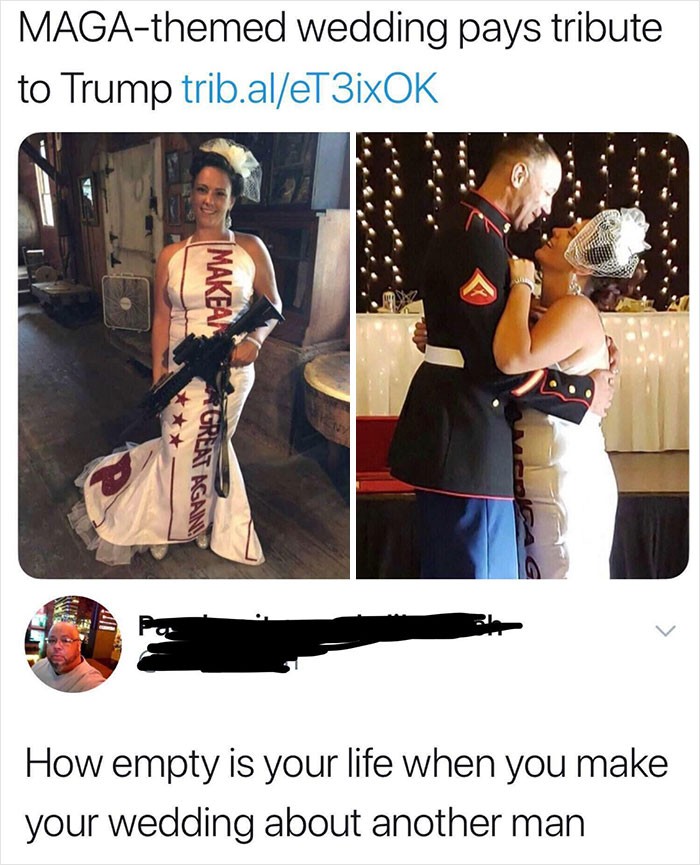Click the box fan behind the bride
Viewport: 700px width, 865px height.
(126, 303)
